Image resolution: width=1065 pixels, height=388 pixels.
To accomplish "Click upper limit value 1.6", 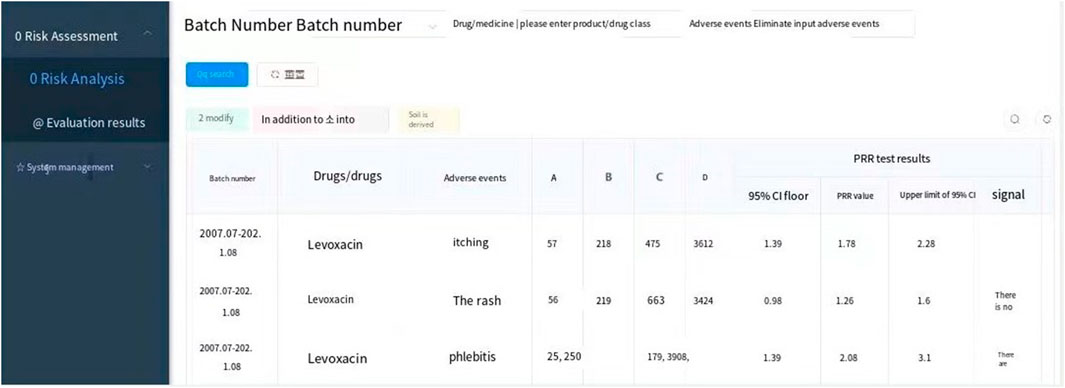I will click(923, 300).
